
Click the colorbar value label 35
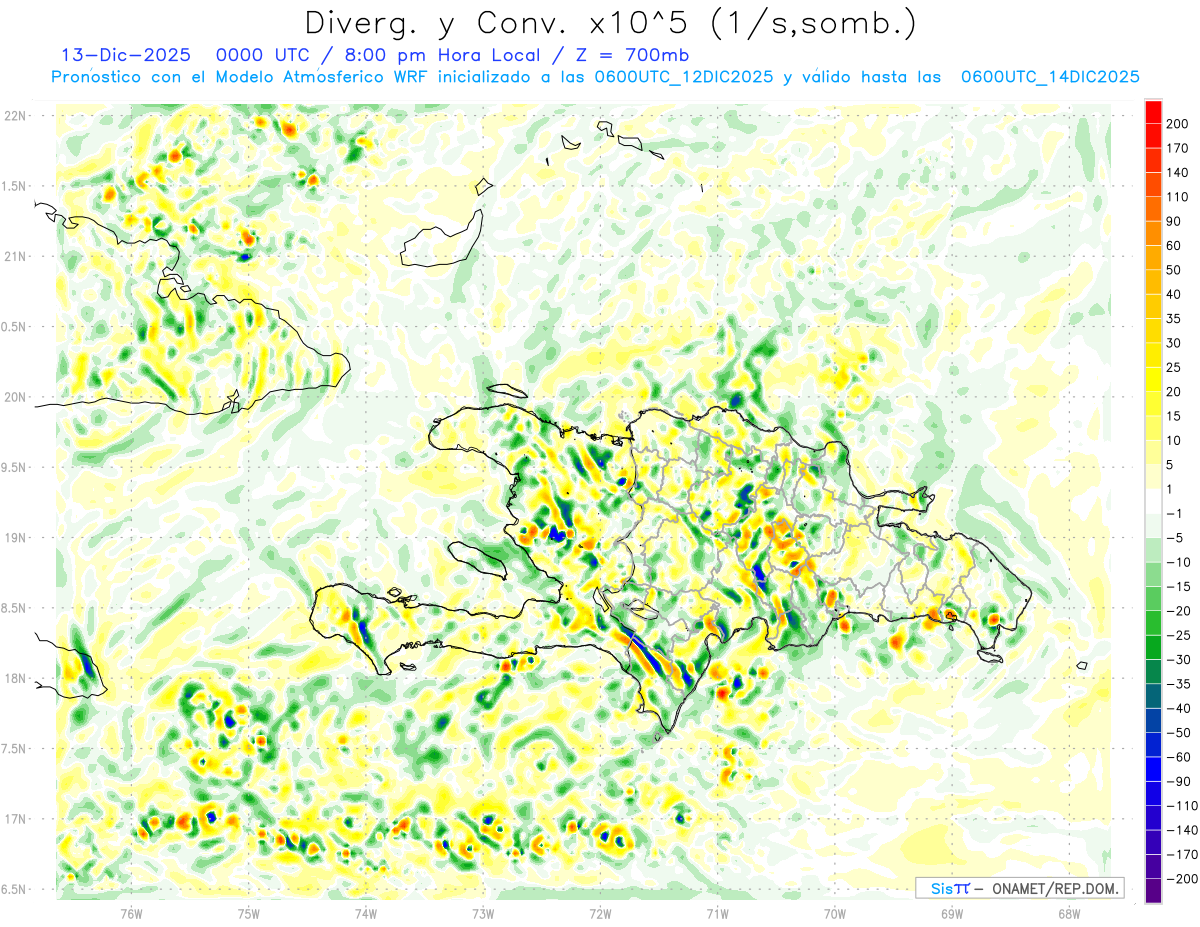pos(1173,319)
